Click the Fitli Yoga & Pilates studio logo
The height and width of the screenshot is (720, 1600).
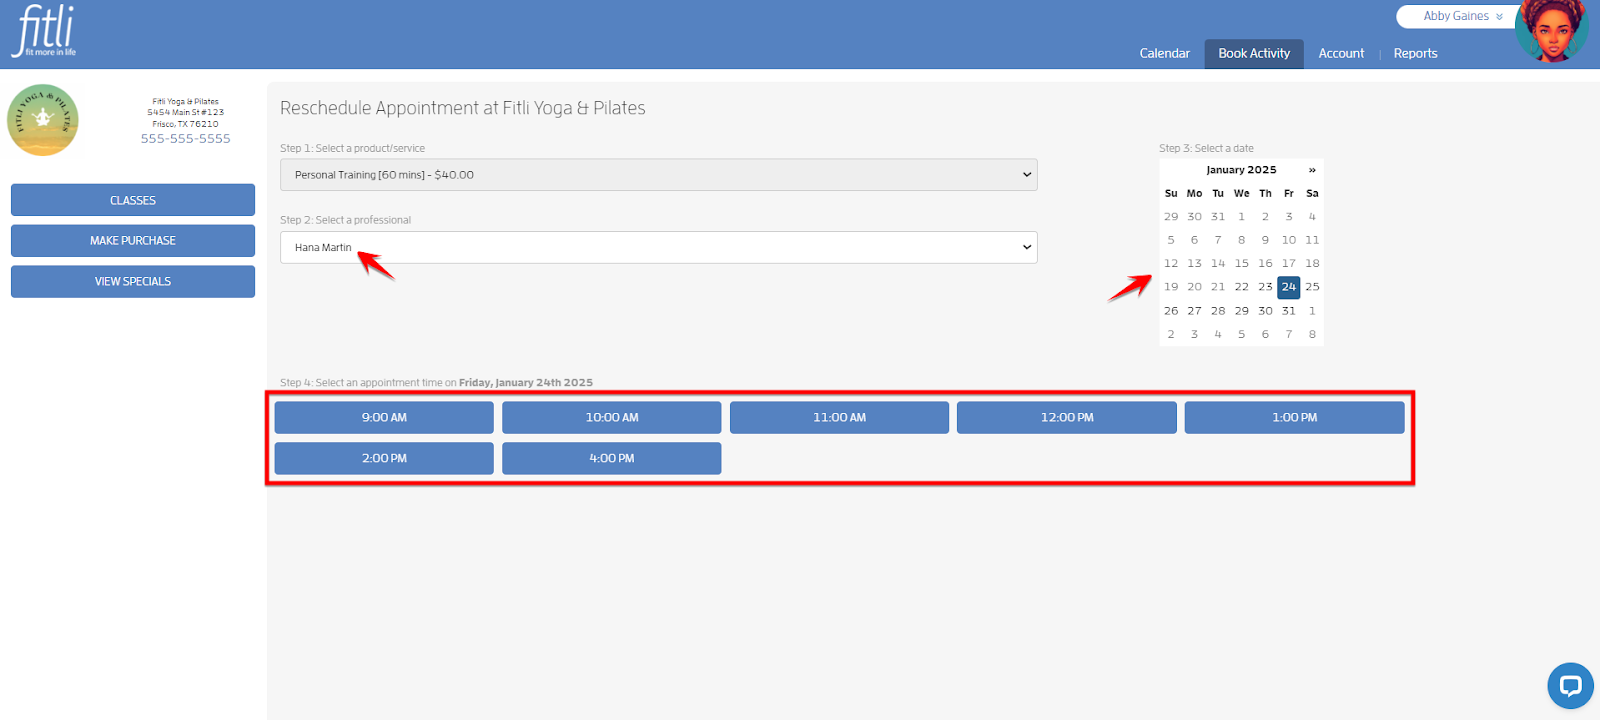point(43,120)
